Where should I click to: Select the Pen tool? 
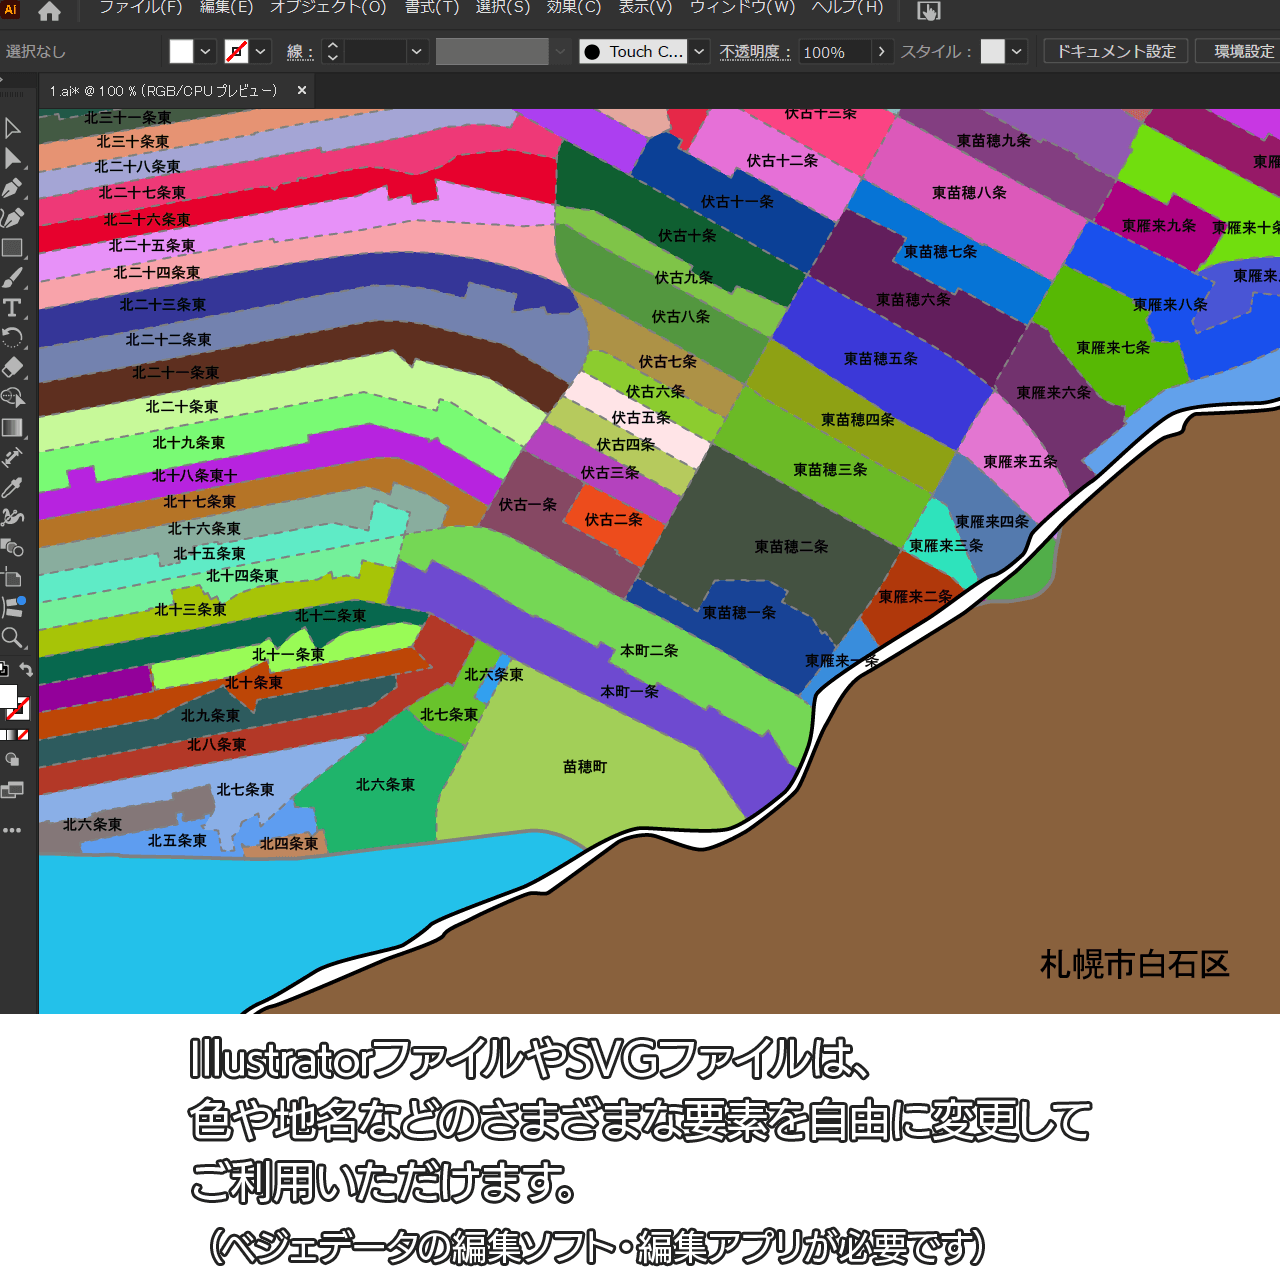coord(12,188)
